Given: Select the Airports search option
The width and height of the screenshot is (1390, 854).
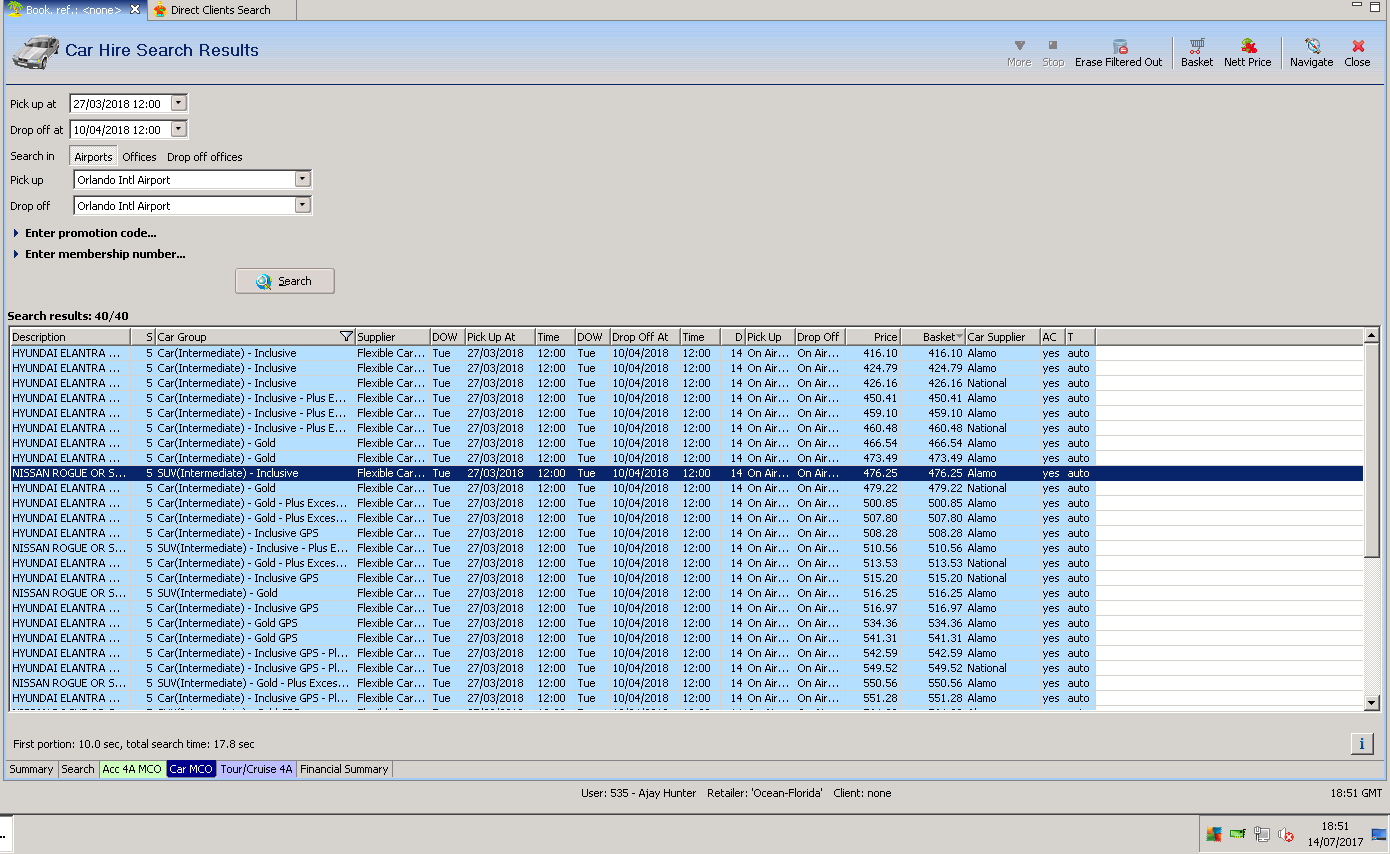Looking at the screenshot, I should (x=93, y=157).
